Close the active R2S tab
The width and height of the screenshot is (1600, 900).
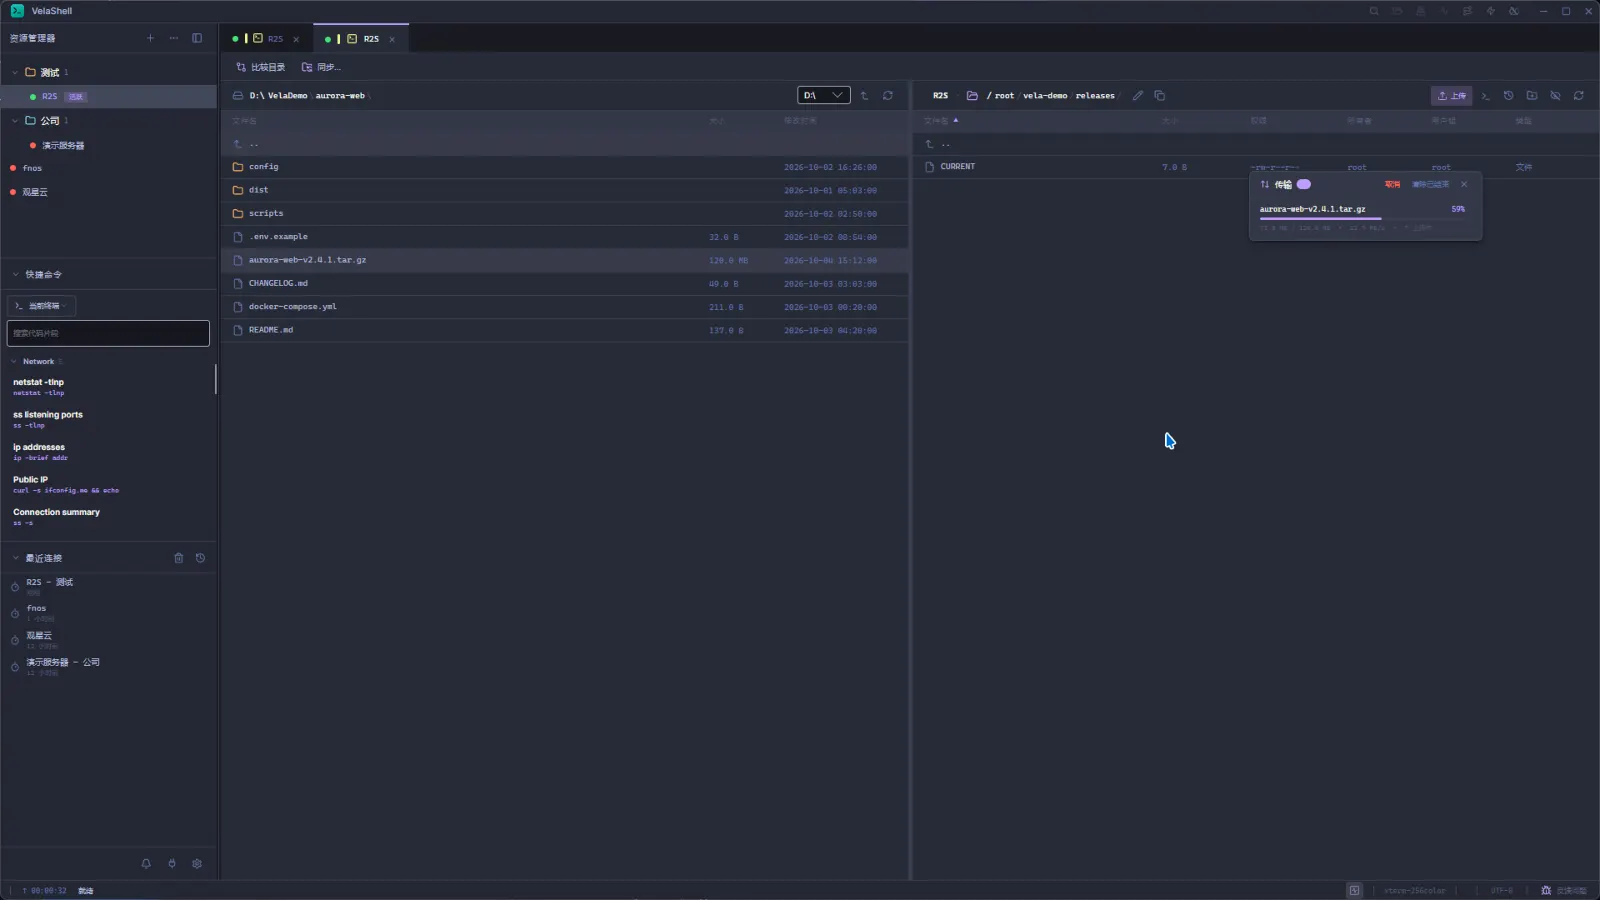[x=392, y=39]
